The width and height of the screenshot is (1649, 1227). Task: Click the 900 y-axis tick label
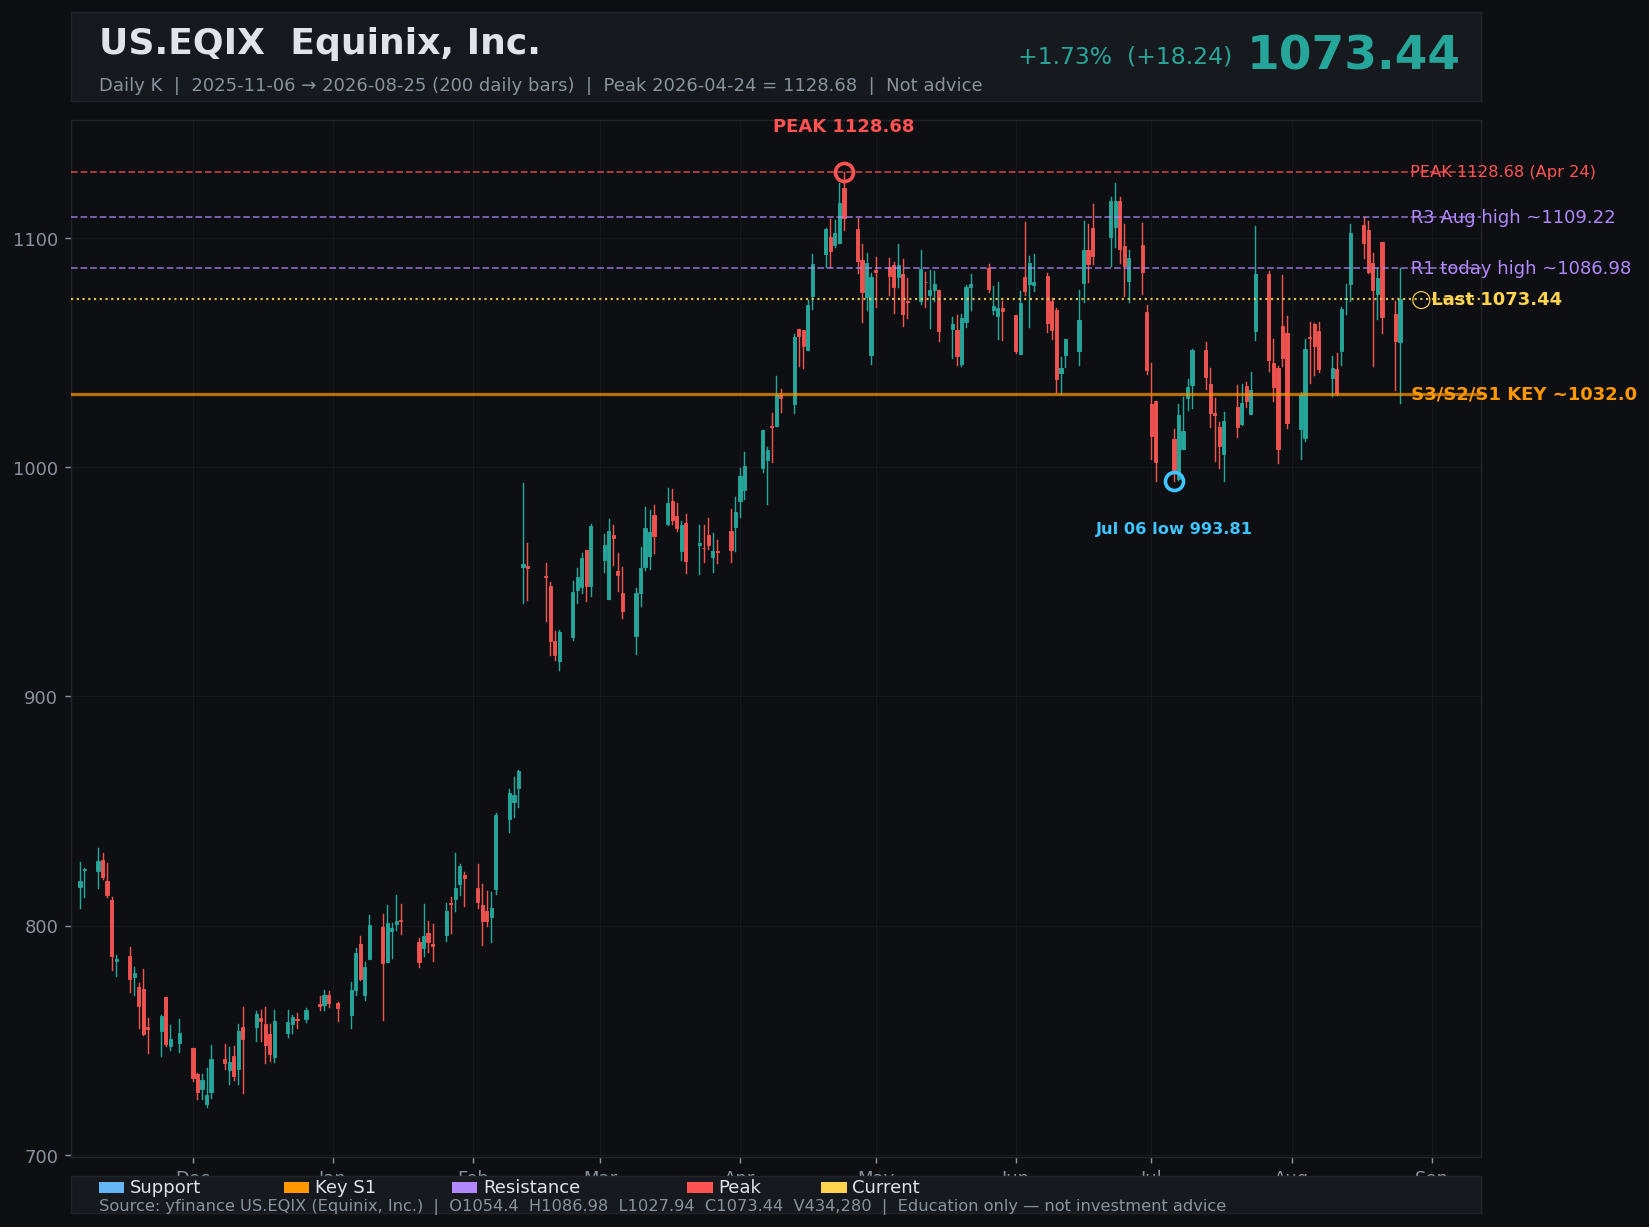[41, 697]
